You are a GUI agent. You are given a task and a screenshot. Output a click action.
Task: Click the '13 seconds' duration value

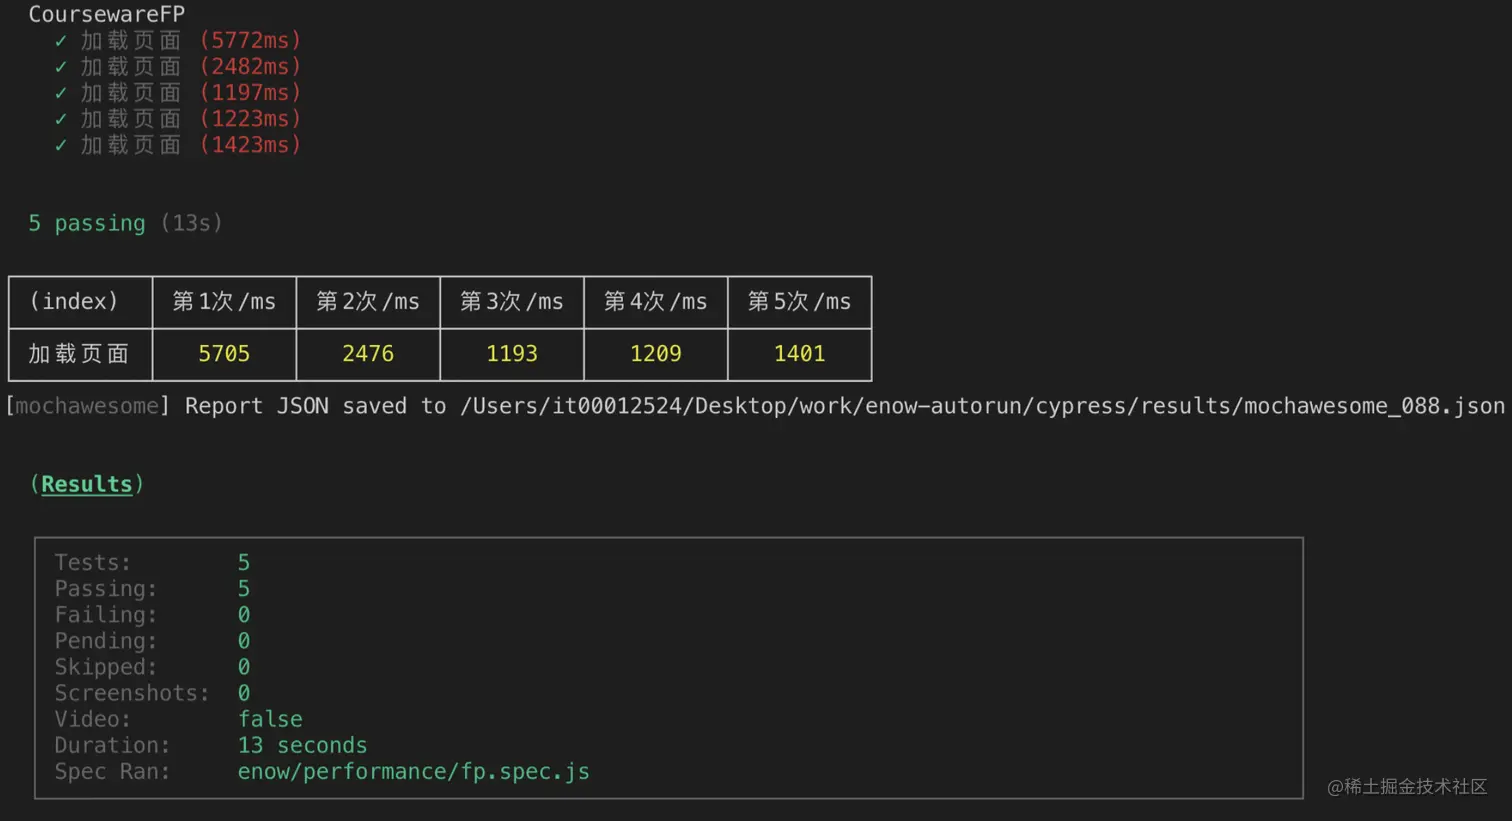point(303,745)
